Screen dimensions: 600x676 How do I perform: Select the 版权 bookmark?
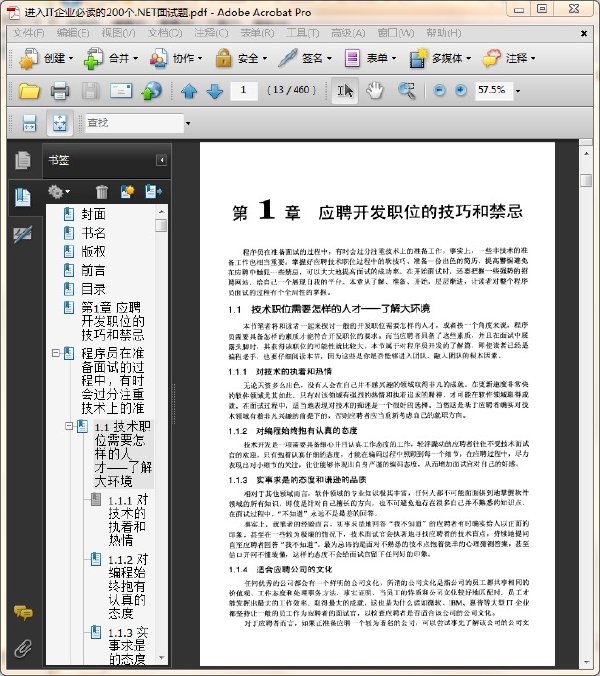pos(93,251)
